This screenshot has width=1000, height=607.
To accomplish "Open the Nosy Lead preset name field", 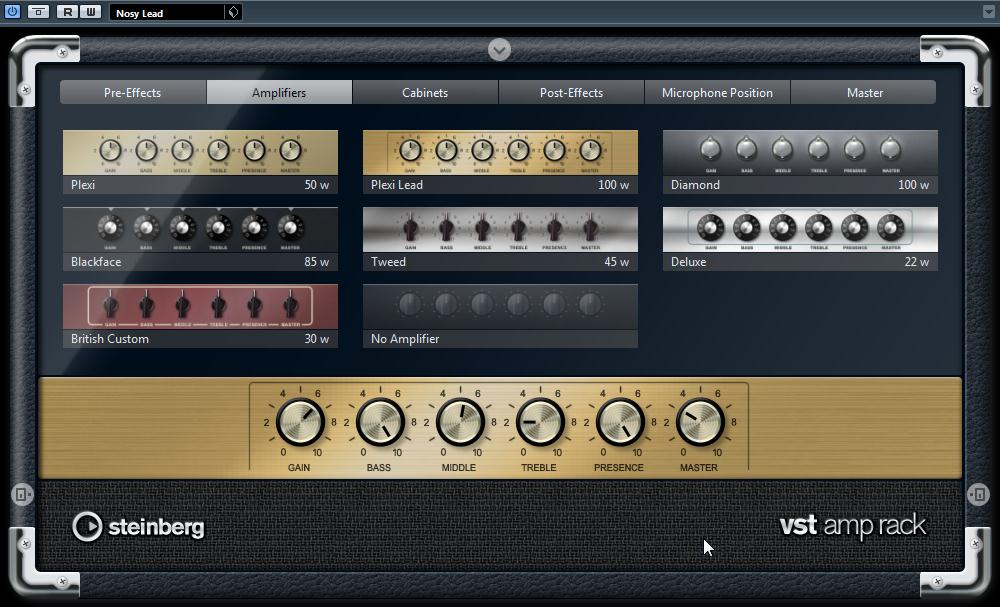I will point(167,12).
